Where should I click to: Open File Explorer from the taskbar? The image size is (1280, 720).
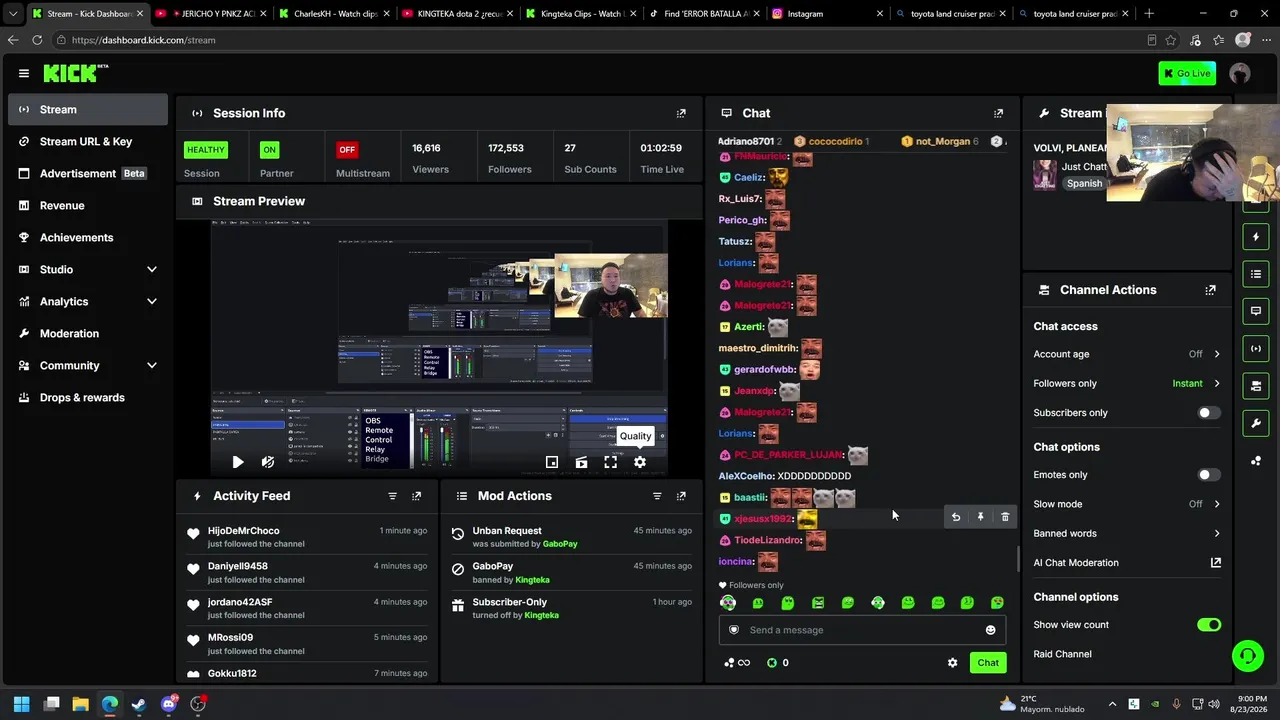[x=80, y=704]
